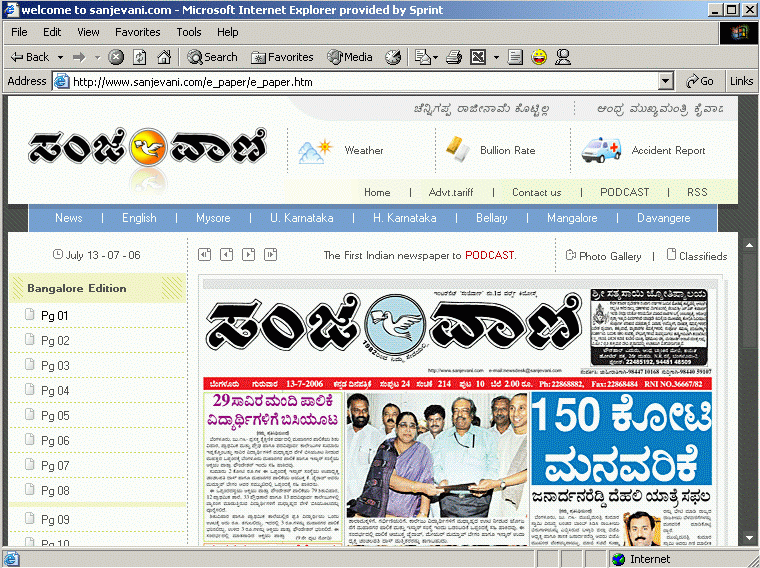Go to the site Home link
This screenshot has height=568, width=760.
377,192
